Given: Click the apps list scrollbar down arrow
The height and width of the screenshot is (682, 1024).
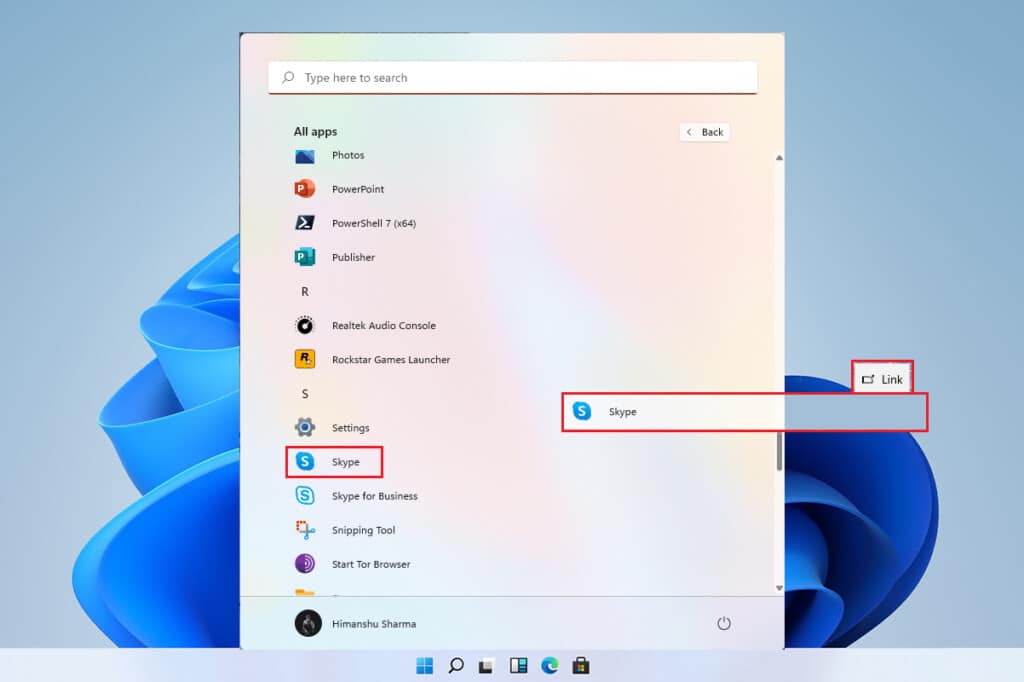Looking at the screenshot, I should [x=779, y=588].
